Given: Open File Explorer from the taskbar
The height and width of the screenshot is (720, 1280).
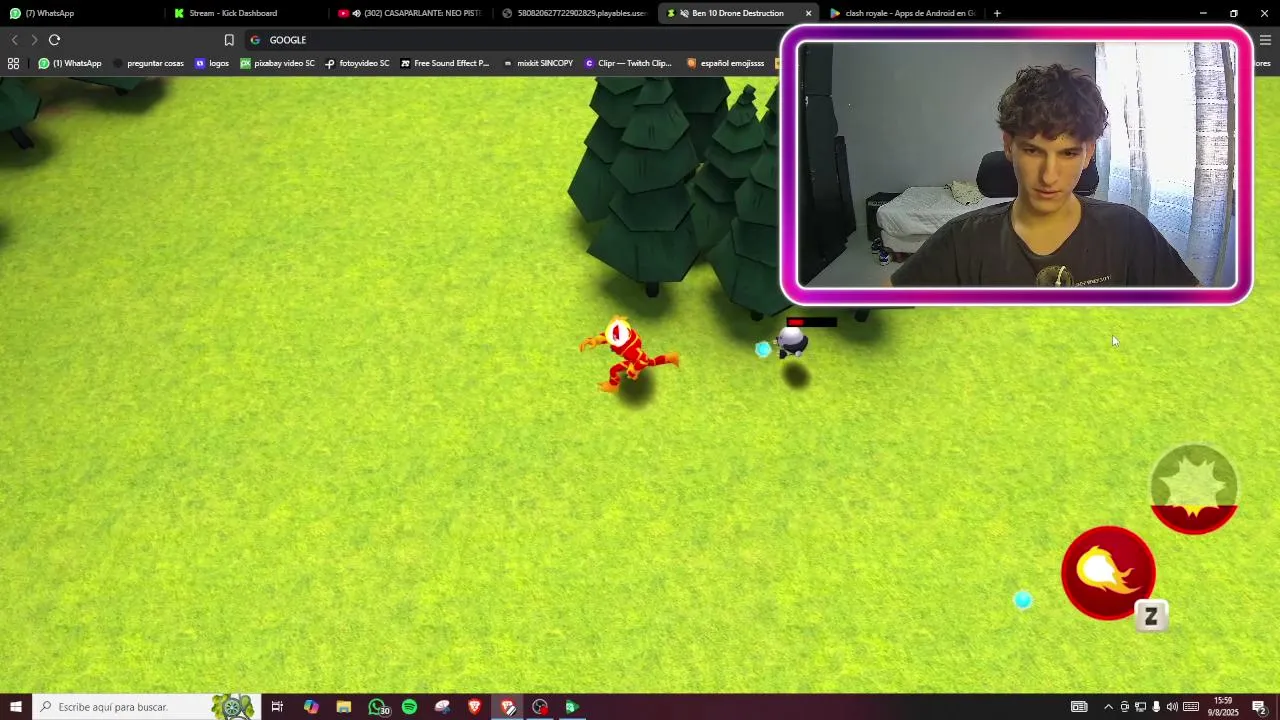Looking at the screenshot, I should [x=344, y=707].
